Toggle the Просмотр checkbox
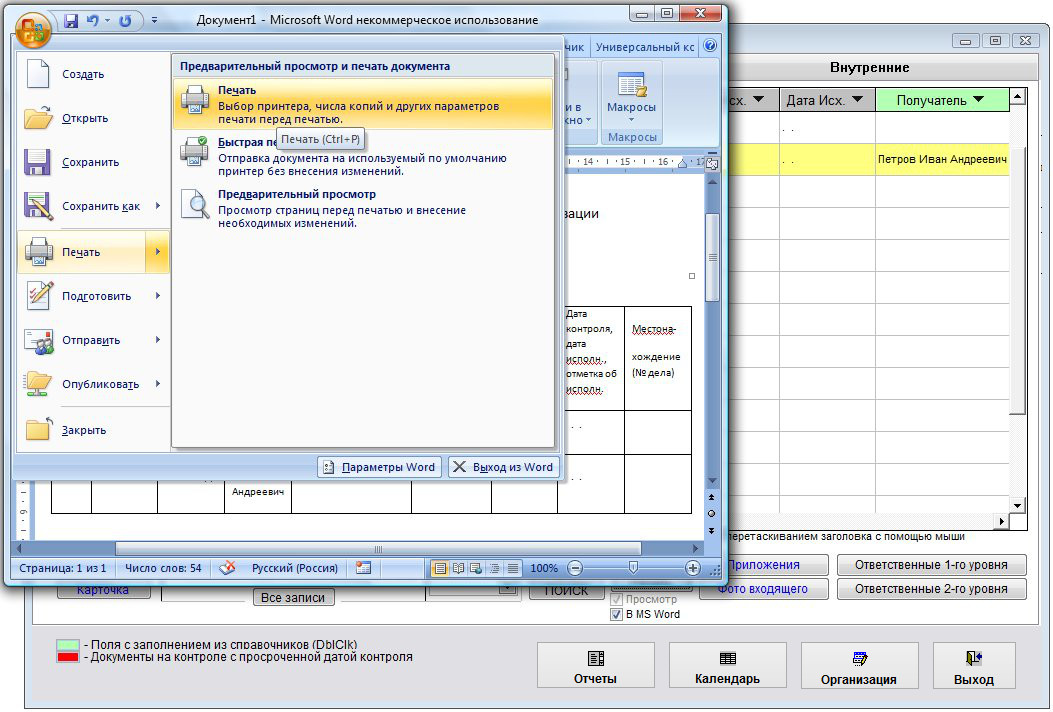The height and width of the screenshot is (712, 1053). pos(616,599)
